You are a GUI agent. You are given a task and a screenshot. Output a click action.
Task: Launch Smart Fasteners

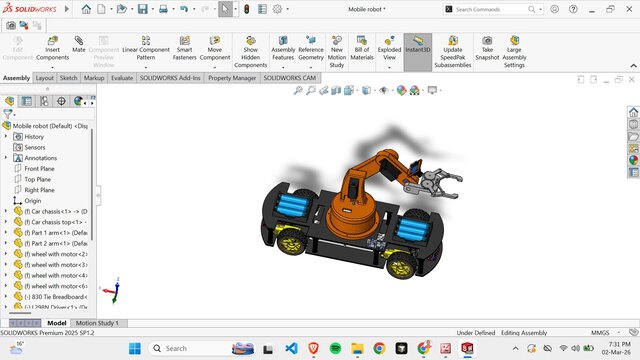tap(184, 49)
